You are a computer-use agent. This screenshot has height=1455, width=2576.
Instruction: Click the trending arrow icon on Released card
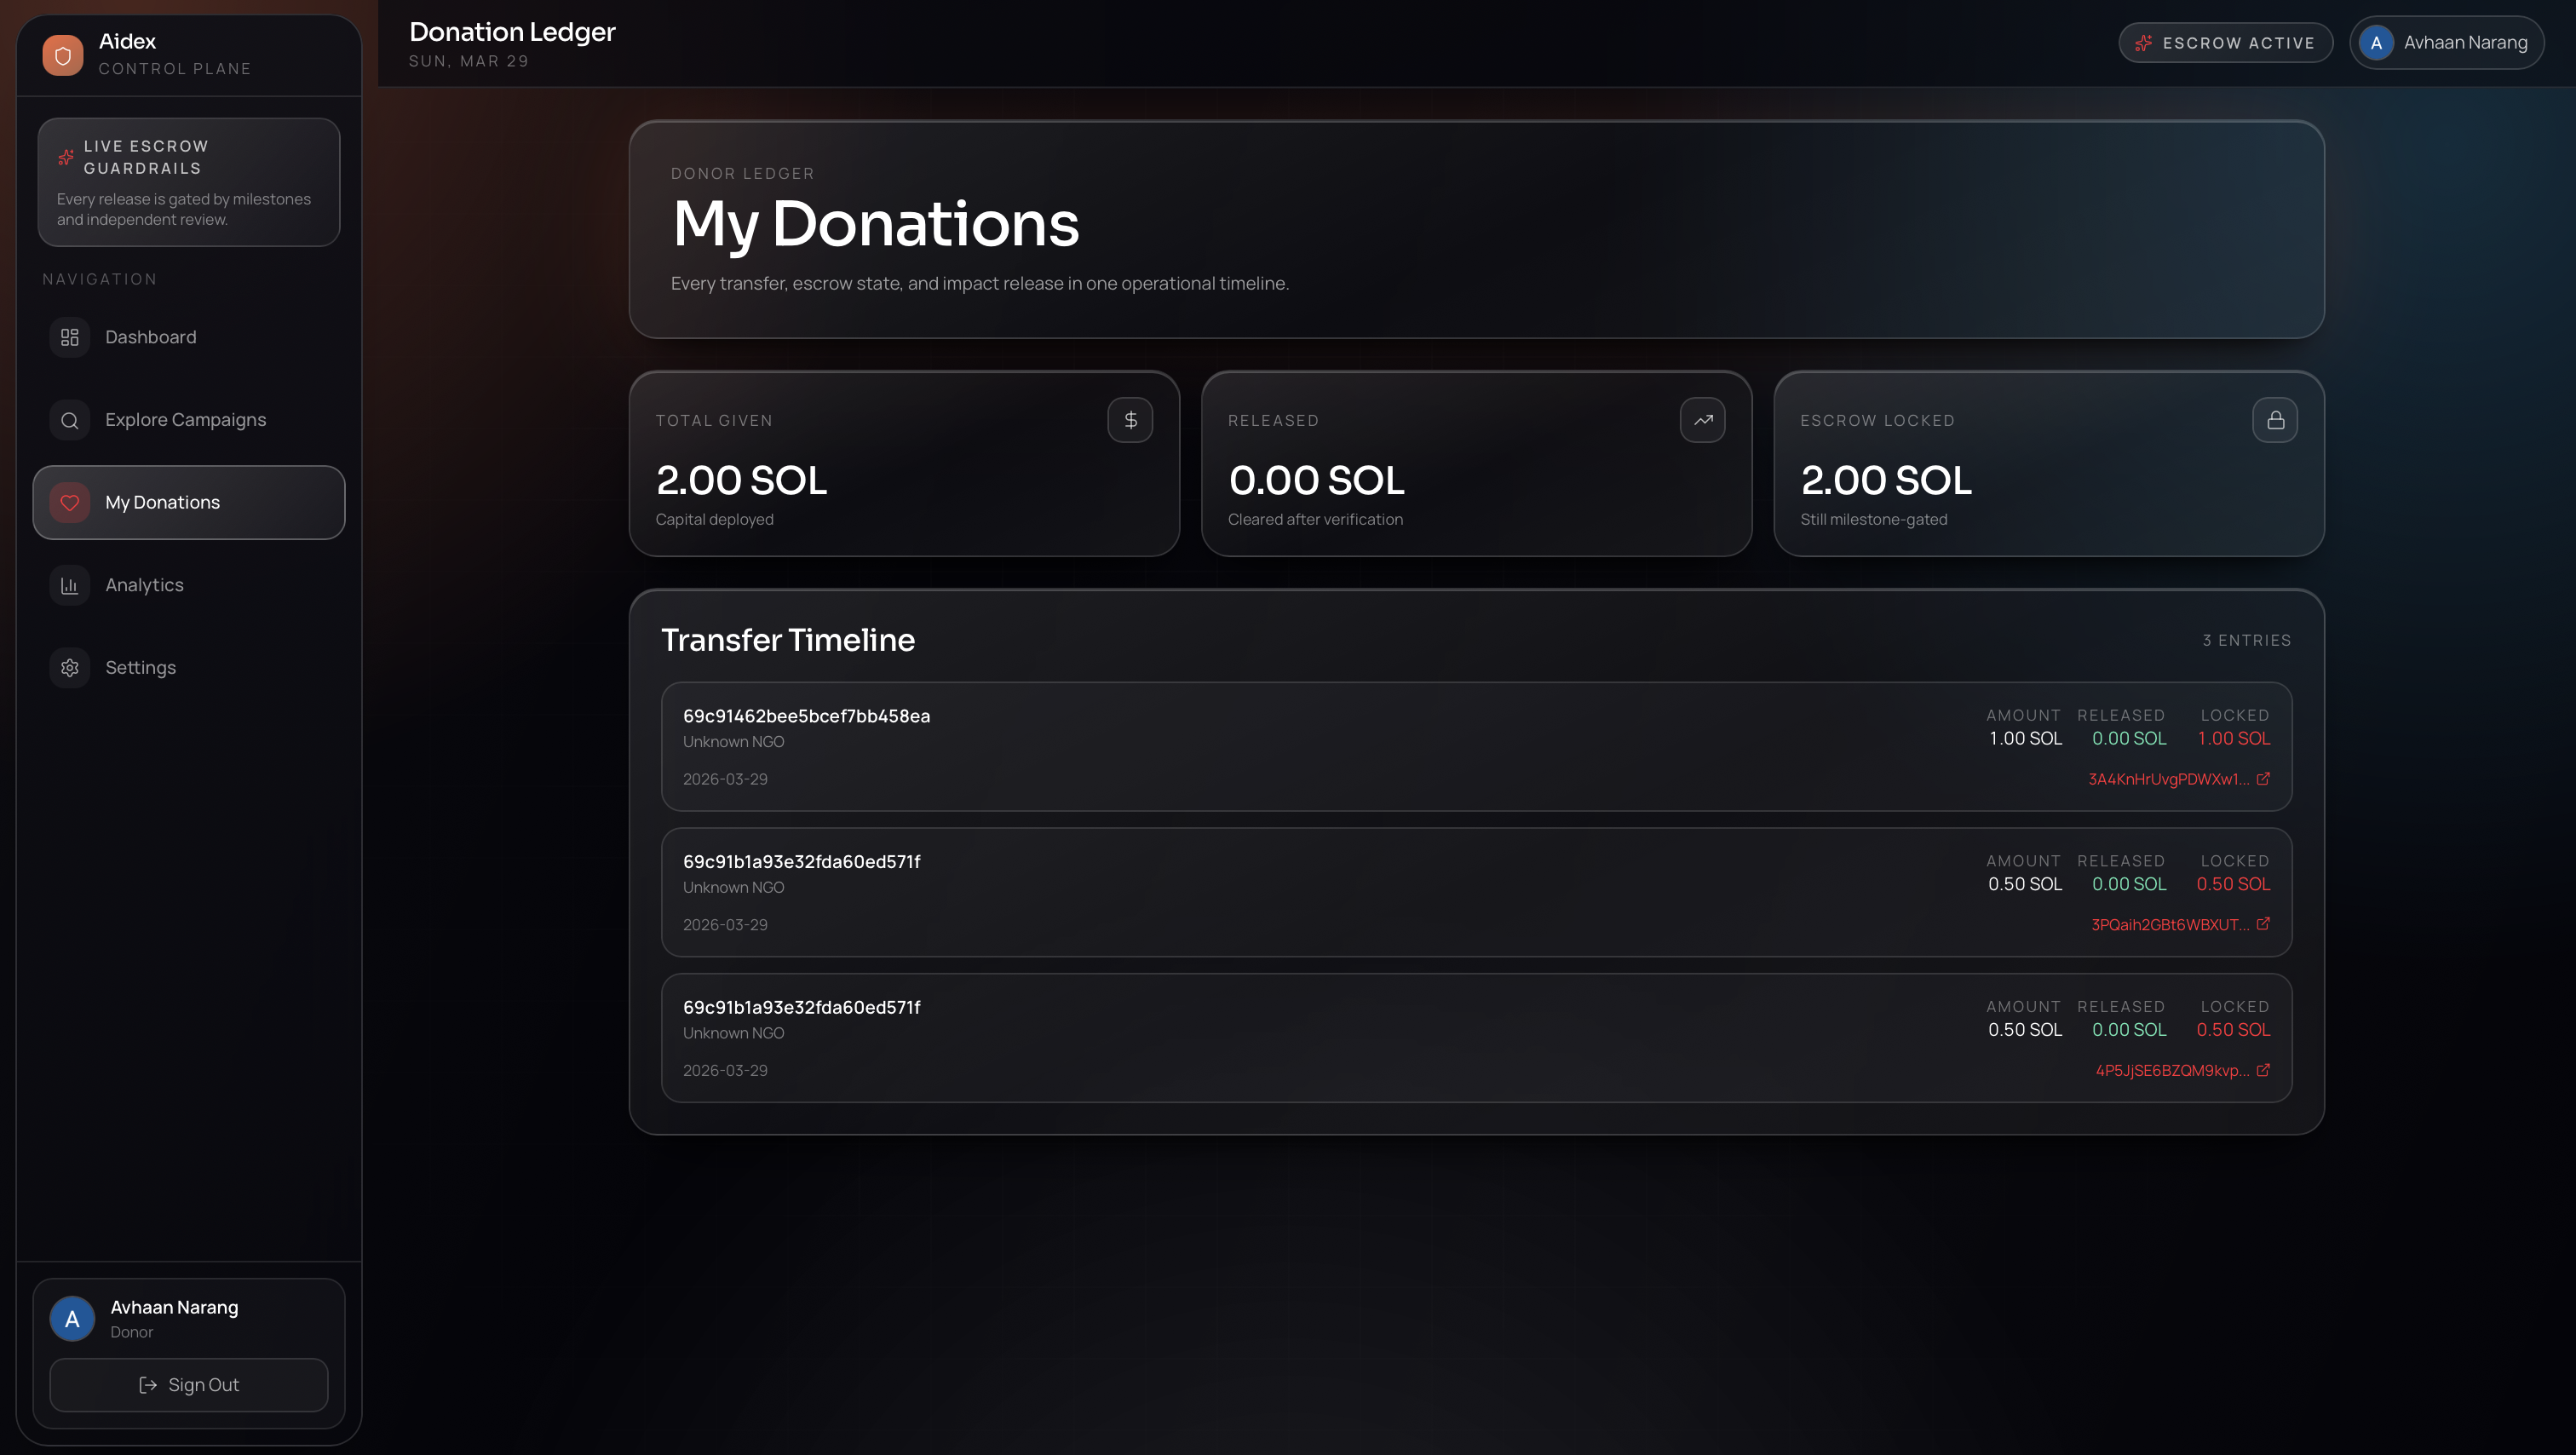1703,420
